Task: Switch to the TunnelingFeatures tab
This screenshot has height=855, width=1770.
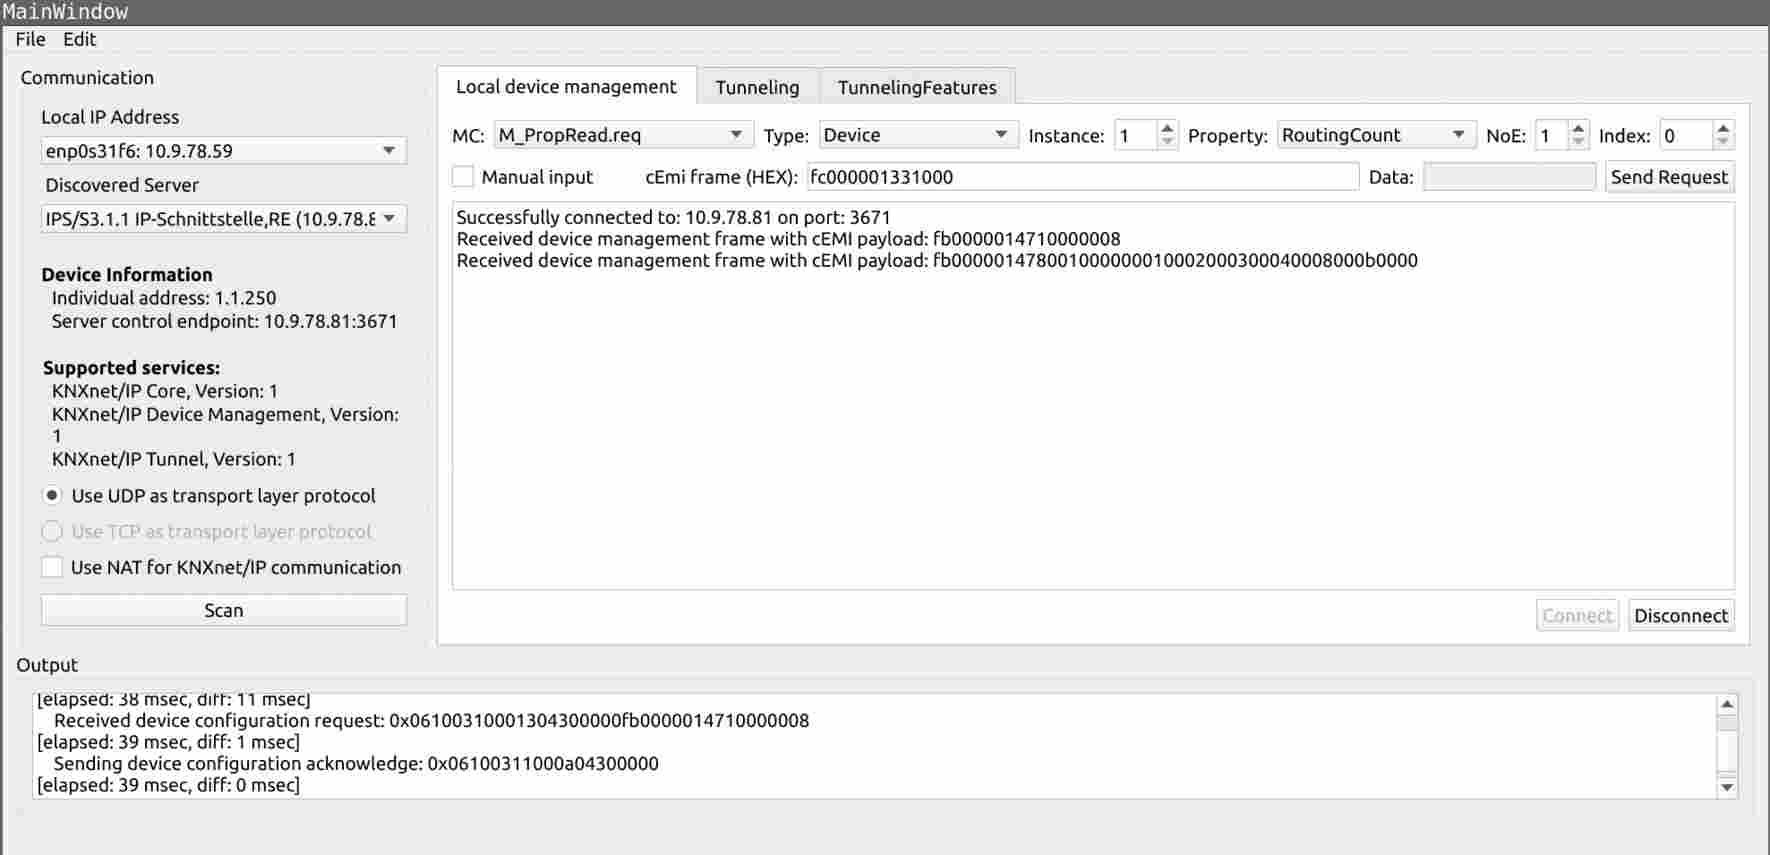Action: [x=917, y=87]
